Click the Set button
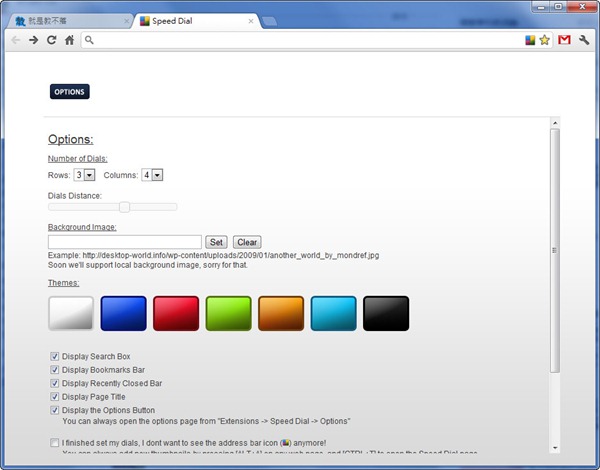Image resolution: width=600 pixels, height=470 pixels. click(x=216, y=242)
